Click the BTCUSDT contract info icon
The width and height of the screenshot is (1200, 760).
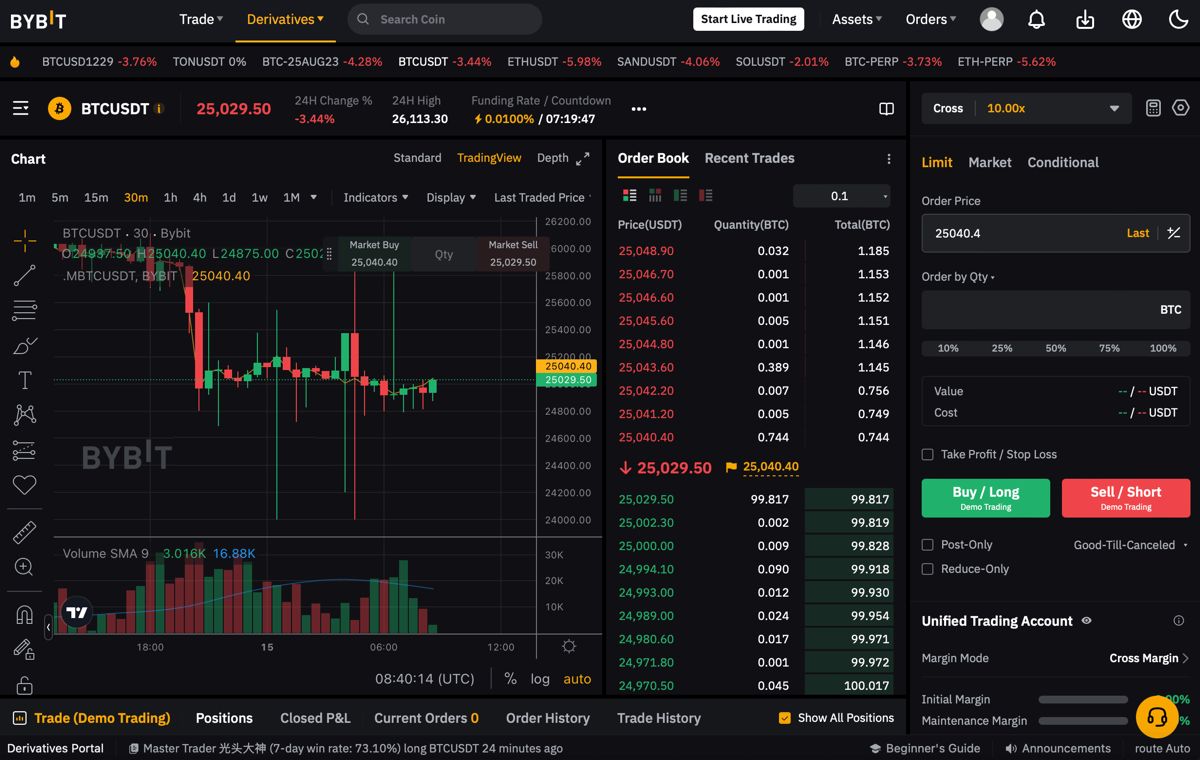coord(158,109)
